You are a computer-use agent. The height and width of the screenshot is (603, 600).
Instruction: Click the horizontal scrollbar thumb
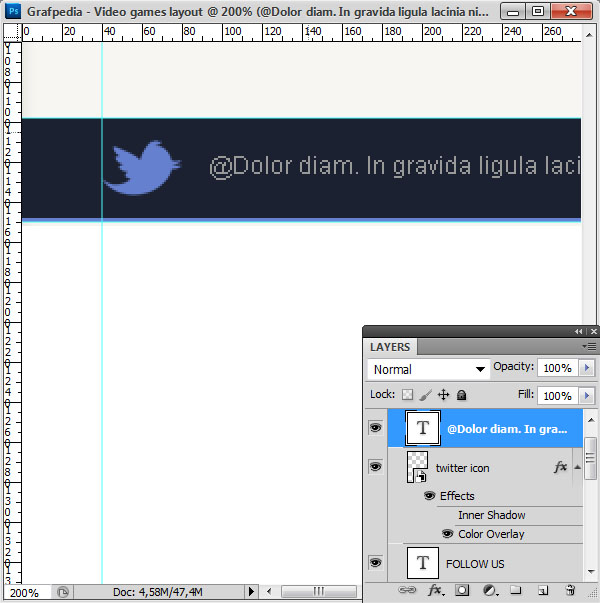pyautogui.click(x=319, y=591)
